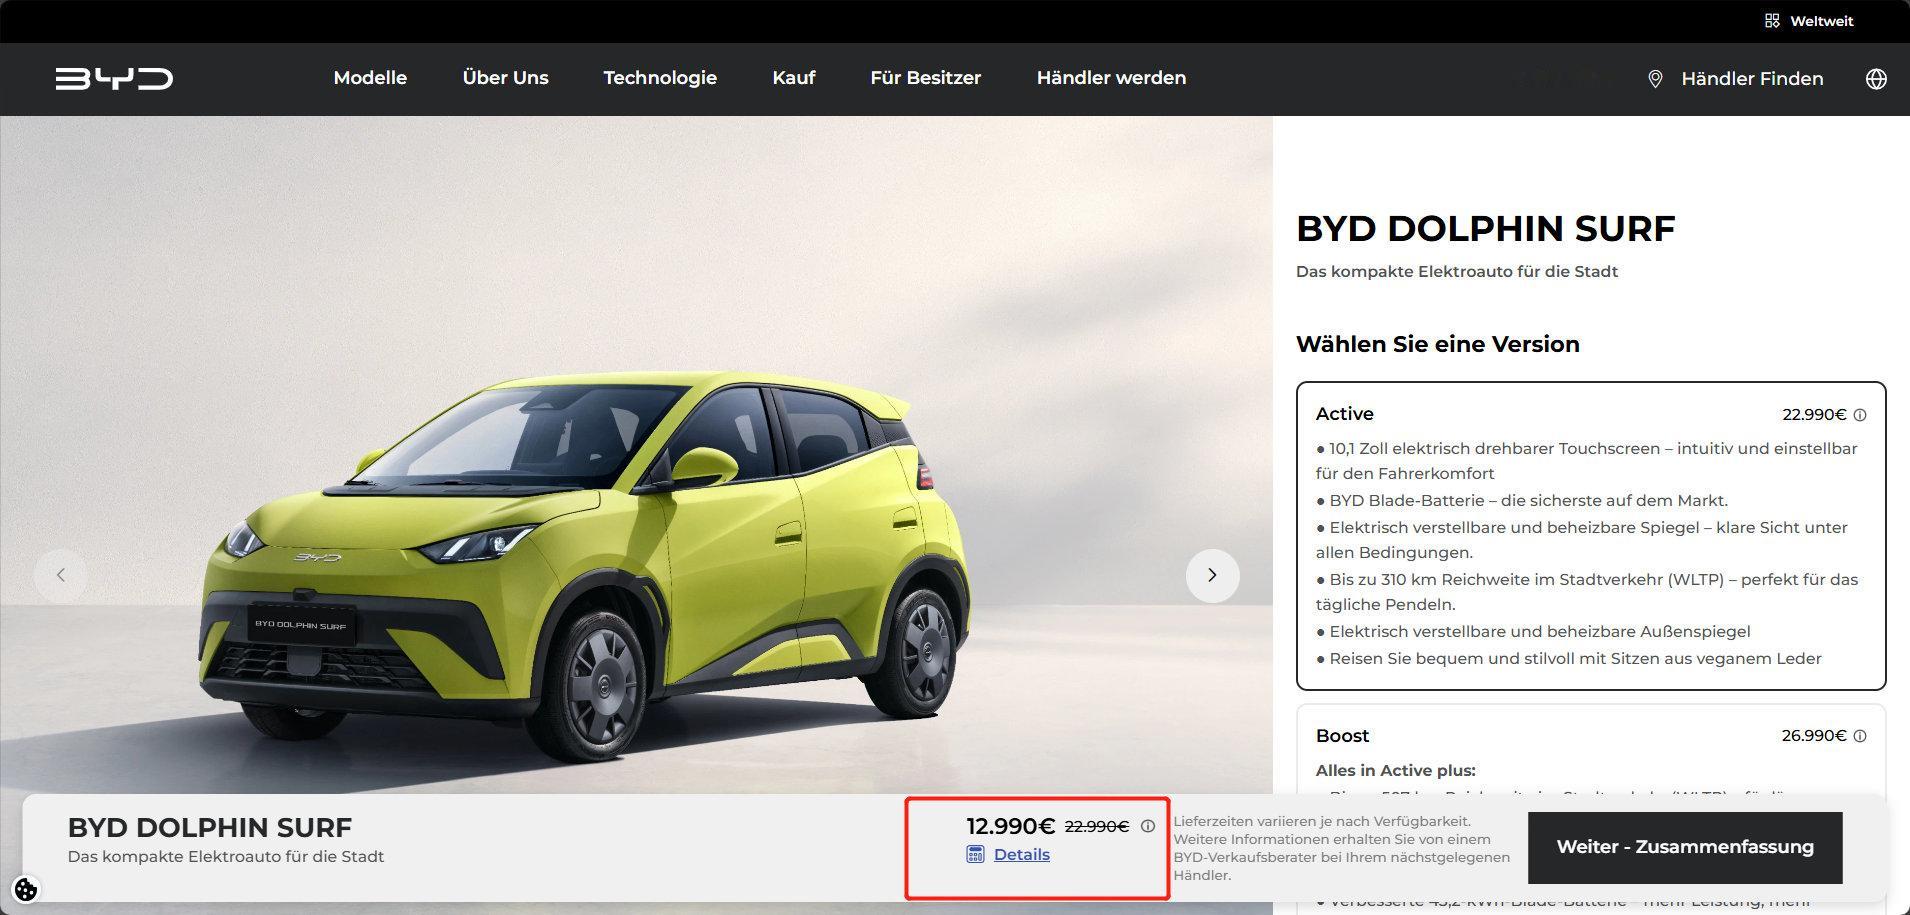Click the BYD DOLPHIN SURF title in the bottom bar
This screenshot has height=915, width=1910.
[x=209, y=828]
